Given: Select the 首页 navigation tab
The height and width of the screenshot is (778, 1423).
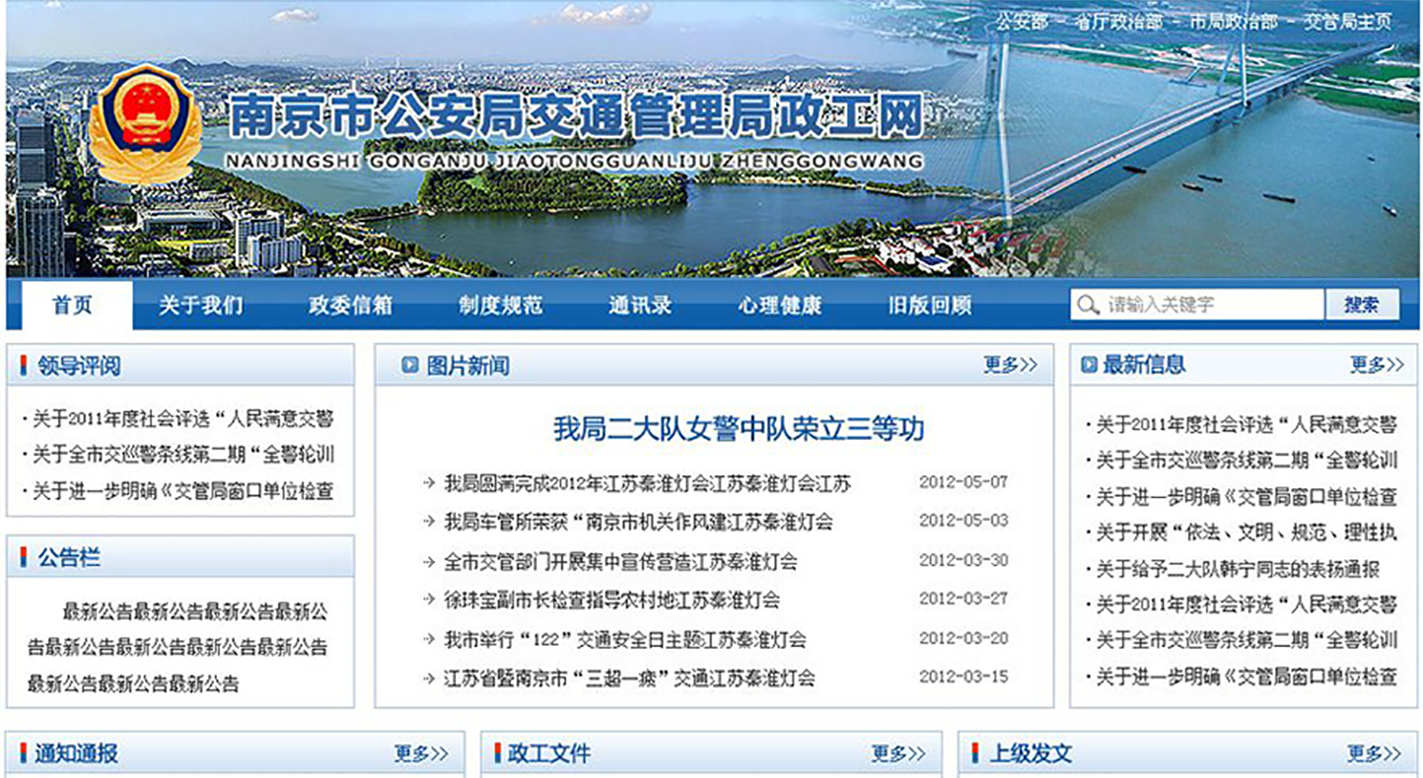Looking at the screenshot, I should (72, 306).
